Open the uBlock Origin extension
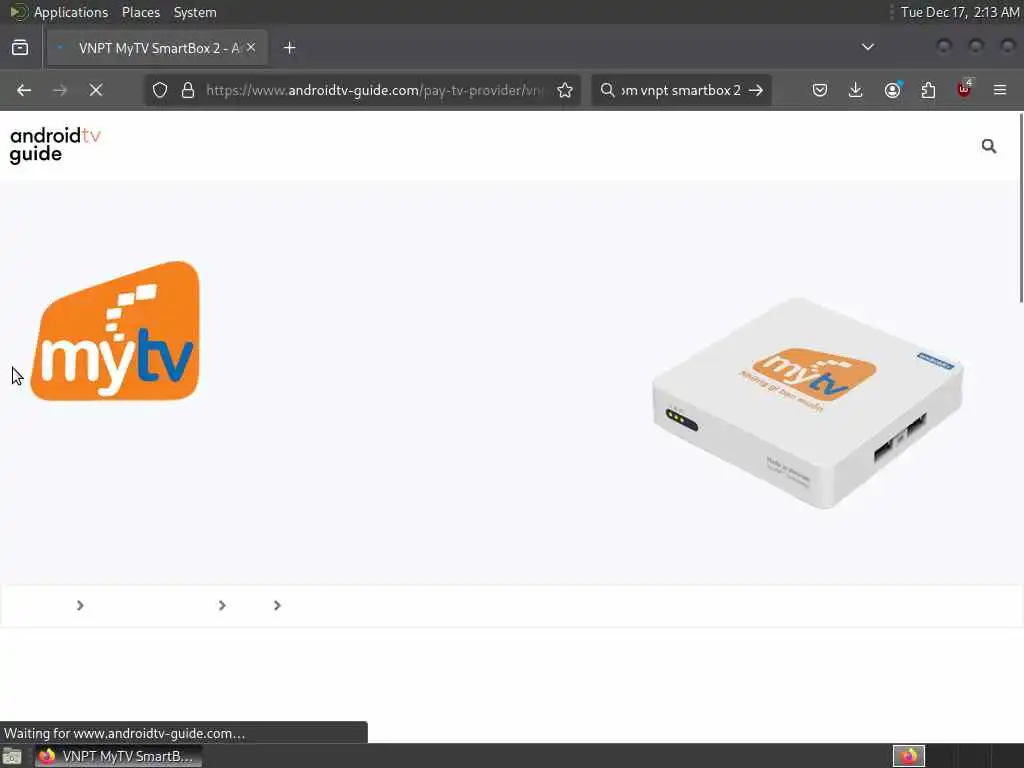 (x=964, y=89)
